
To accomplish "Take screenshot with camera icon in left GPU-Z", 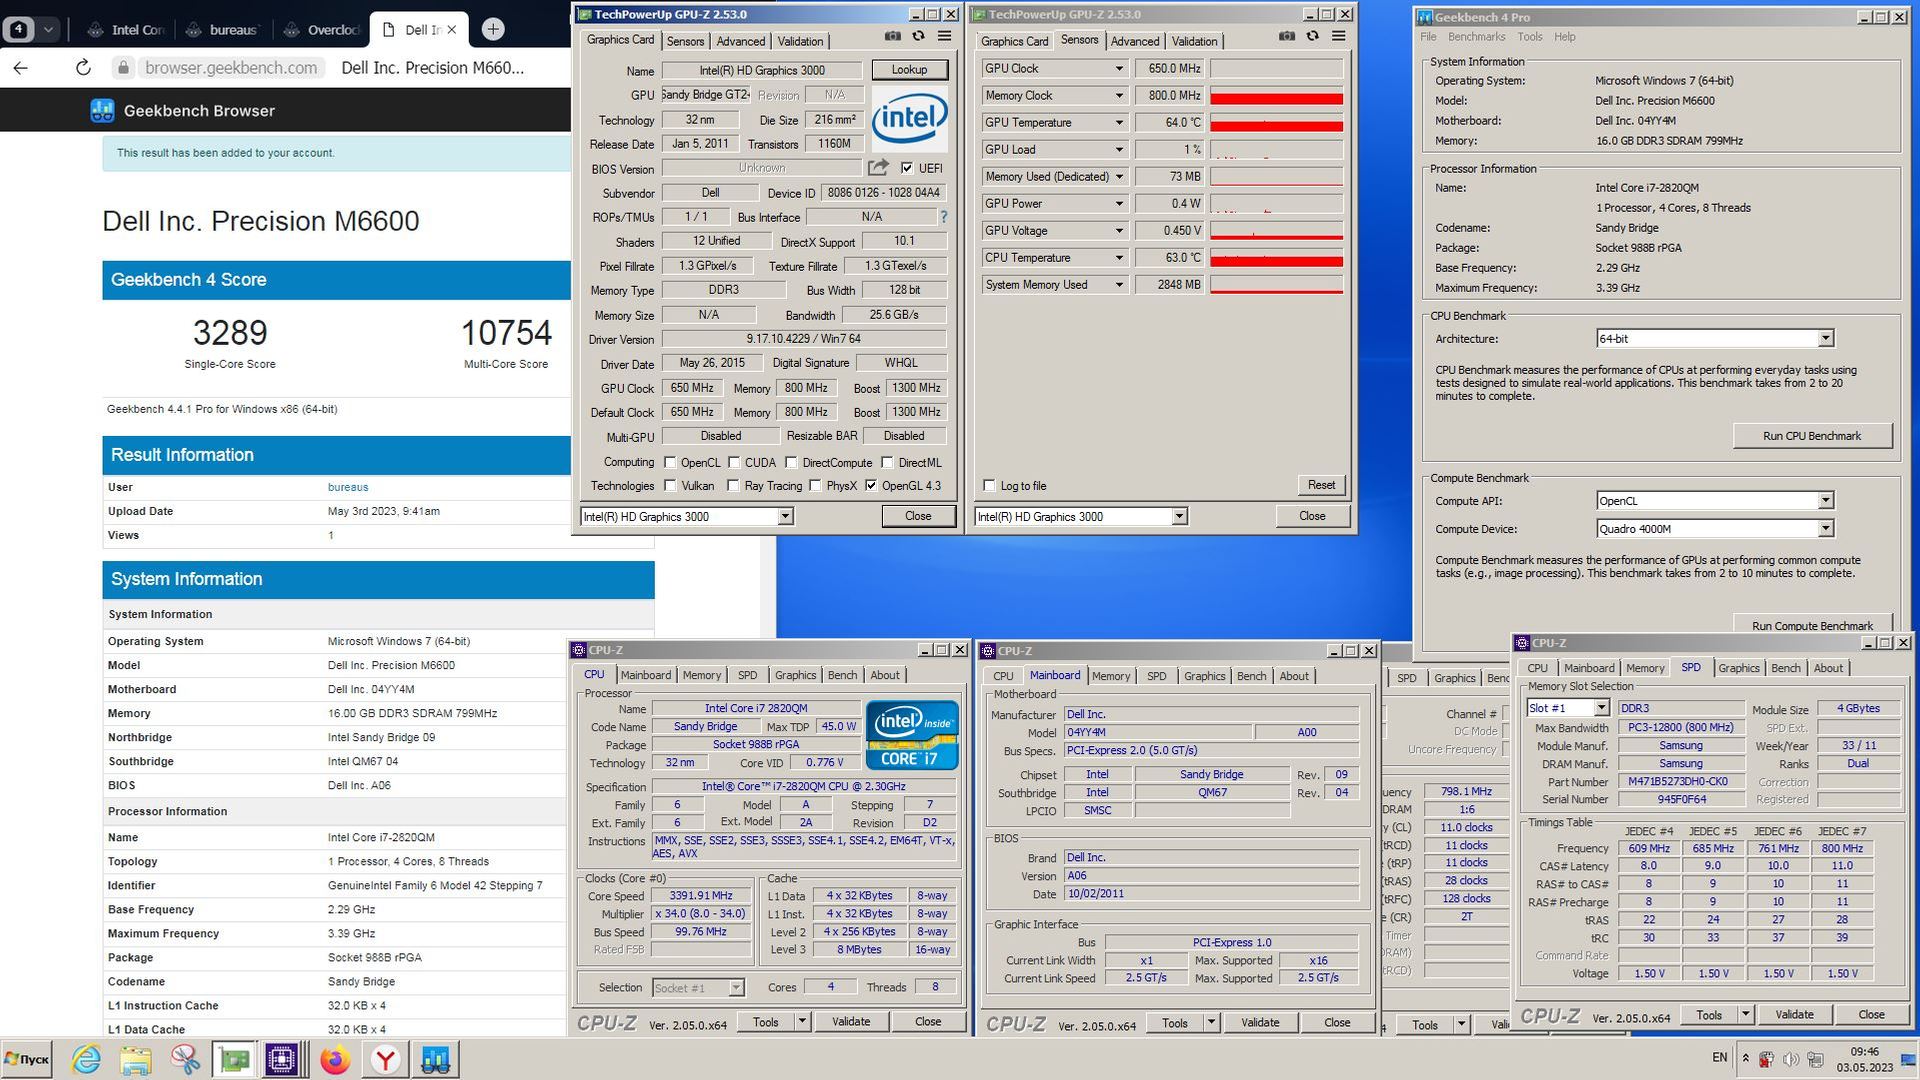I will click(x=892, y=37).
